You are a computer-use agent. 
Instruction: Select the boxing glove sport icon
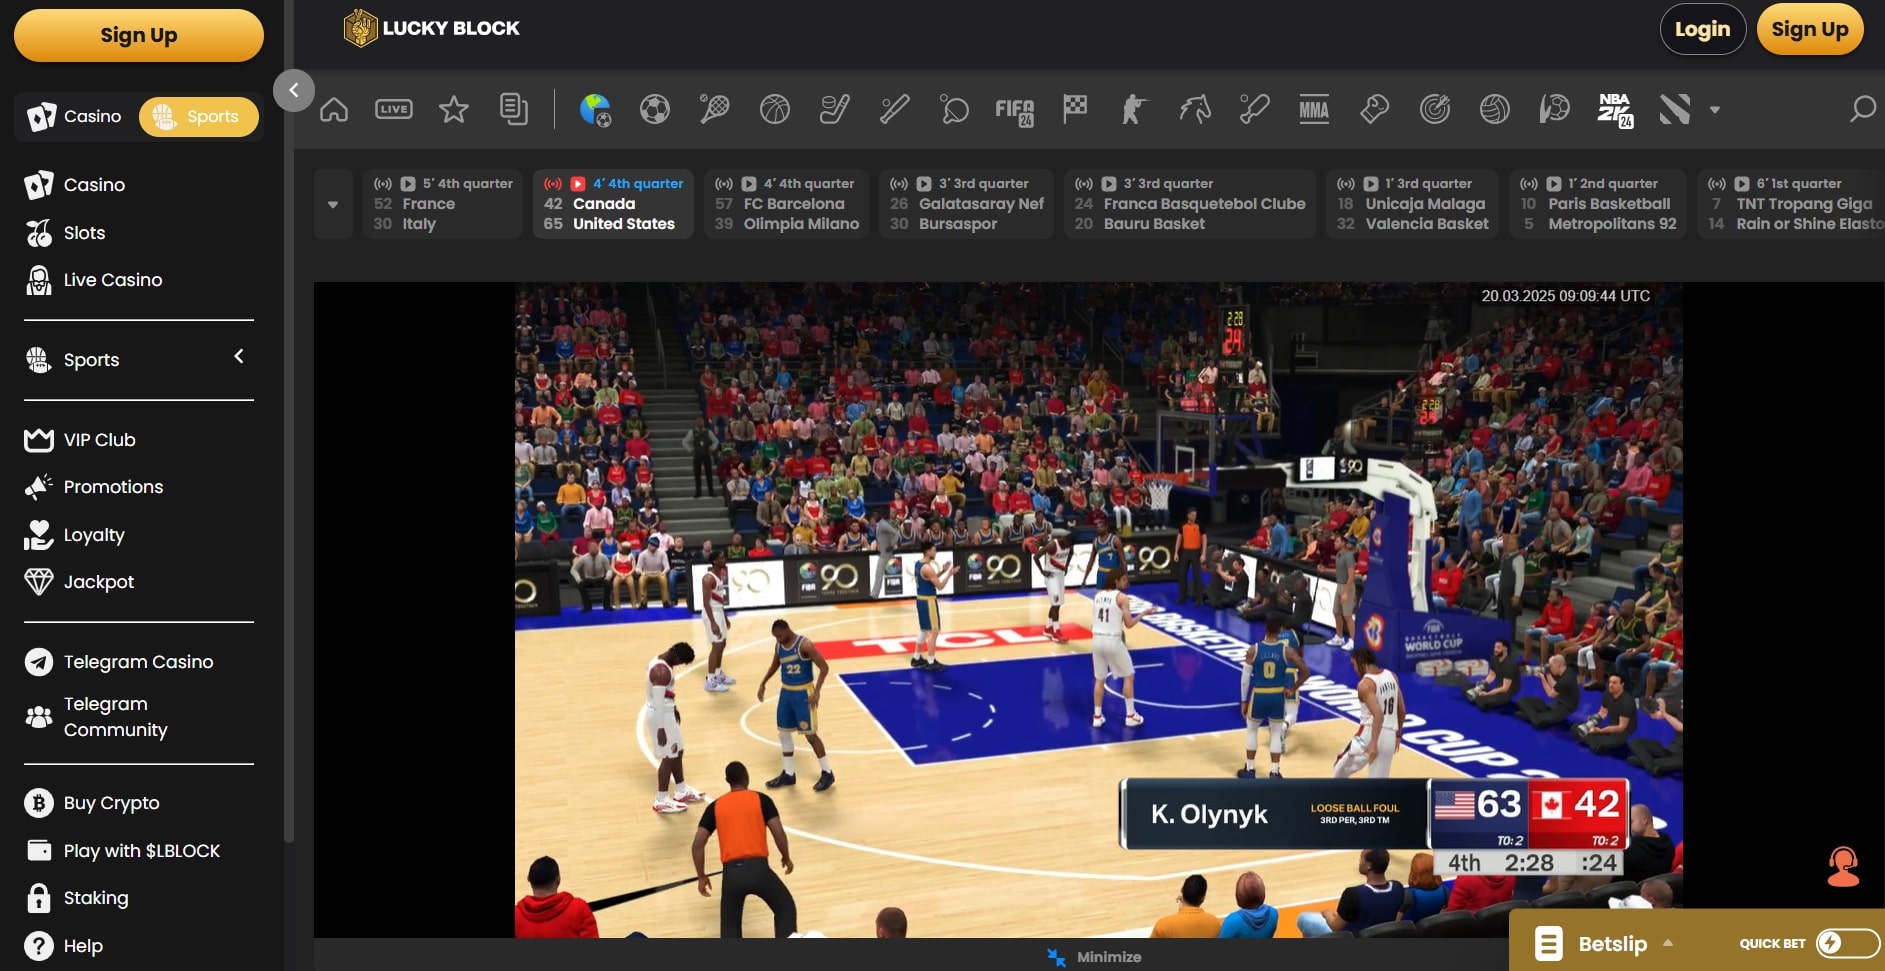click(1375, 109)
